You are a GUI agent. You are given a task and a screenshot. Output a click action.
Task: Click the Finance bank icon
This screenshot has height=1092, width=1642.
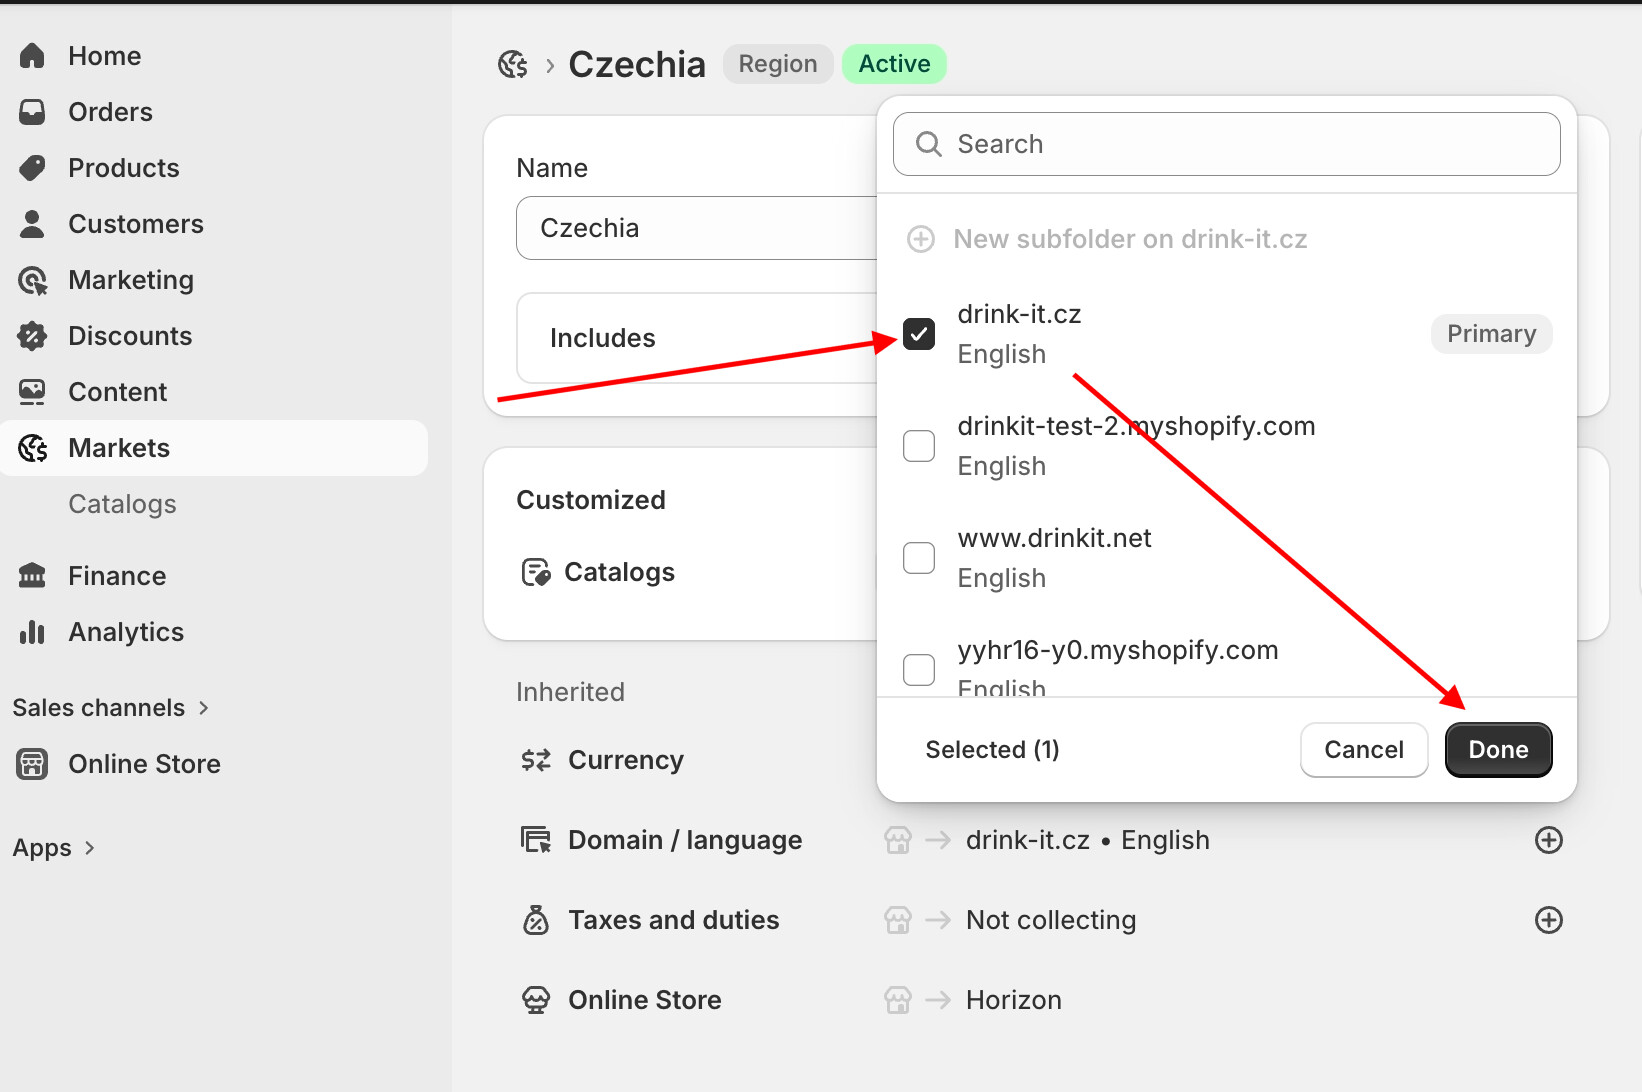pos(32,576)
